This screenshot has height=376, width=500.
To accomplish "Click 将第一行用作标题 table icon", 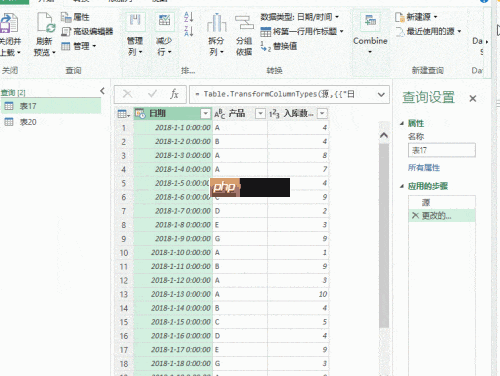I will [266, 32].
